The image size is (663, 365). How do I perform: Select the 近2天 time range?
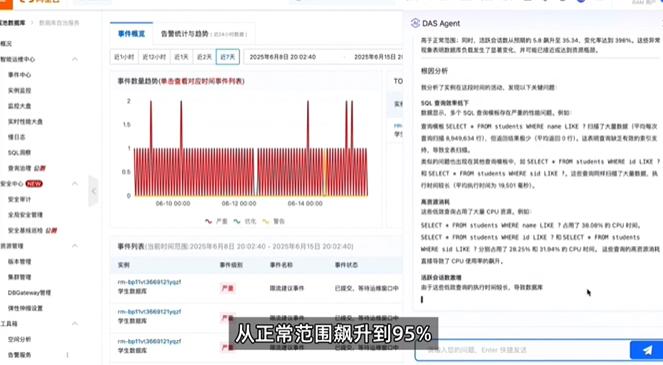point(204,57)
